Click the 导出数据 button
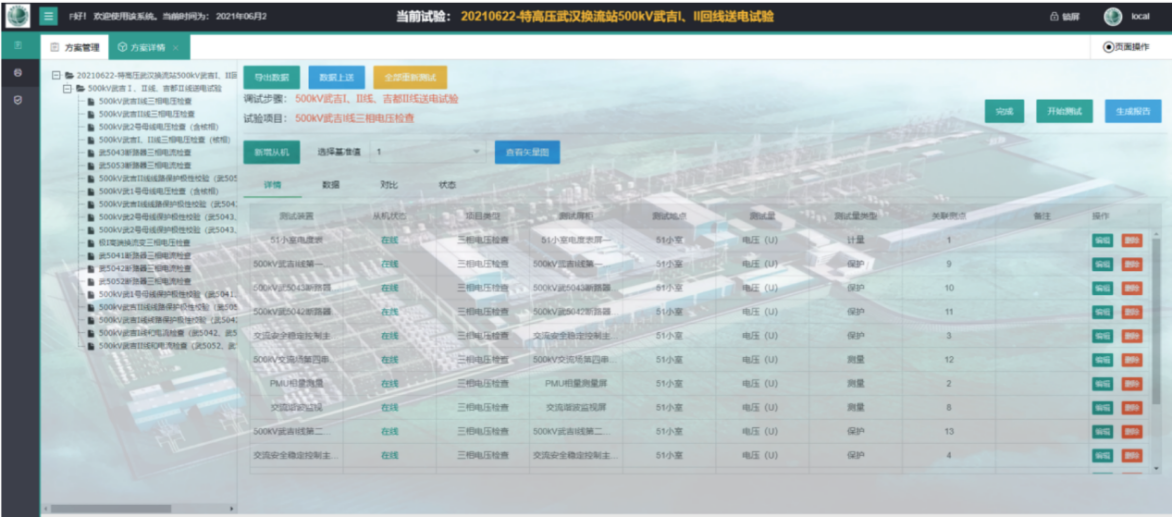The height and width of the screenshot is (517, 1172). click(x=271, y=77)
